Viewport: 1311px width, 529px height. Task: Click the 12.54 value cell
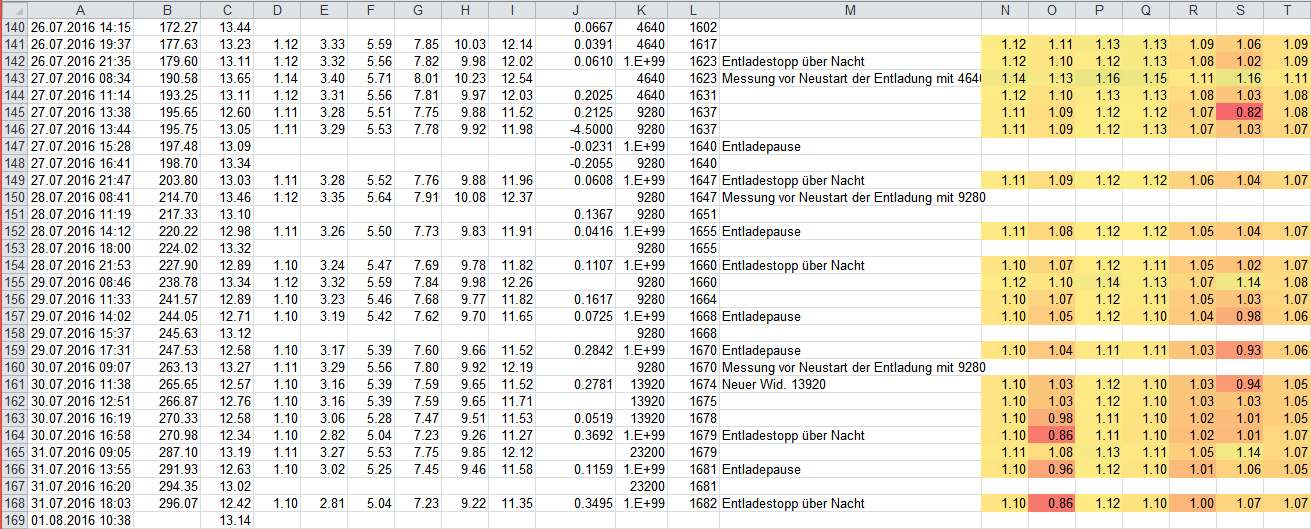click(512, 78)
